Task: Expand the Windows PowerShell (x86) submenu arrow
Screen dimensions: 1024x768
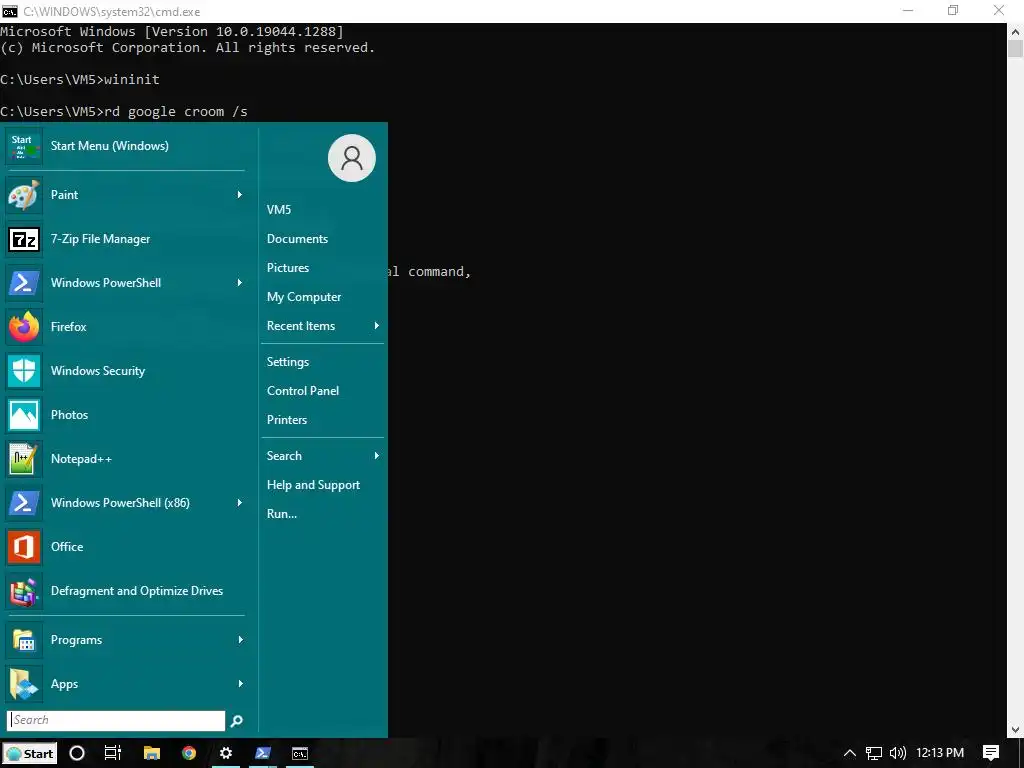Action: pyautogui.click(x=240, y=503)
